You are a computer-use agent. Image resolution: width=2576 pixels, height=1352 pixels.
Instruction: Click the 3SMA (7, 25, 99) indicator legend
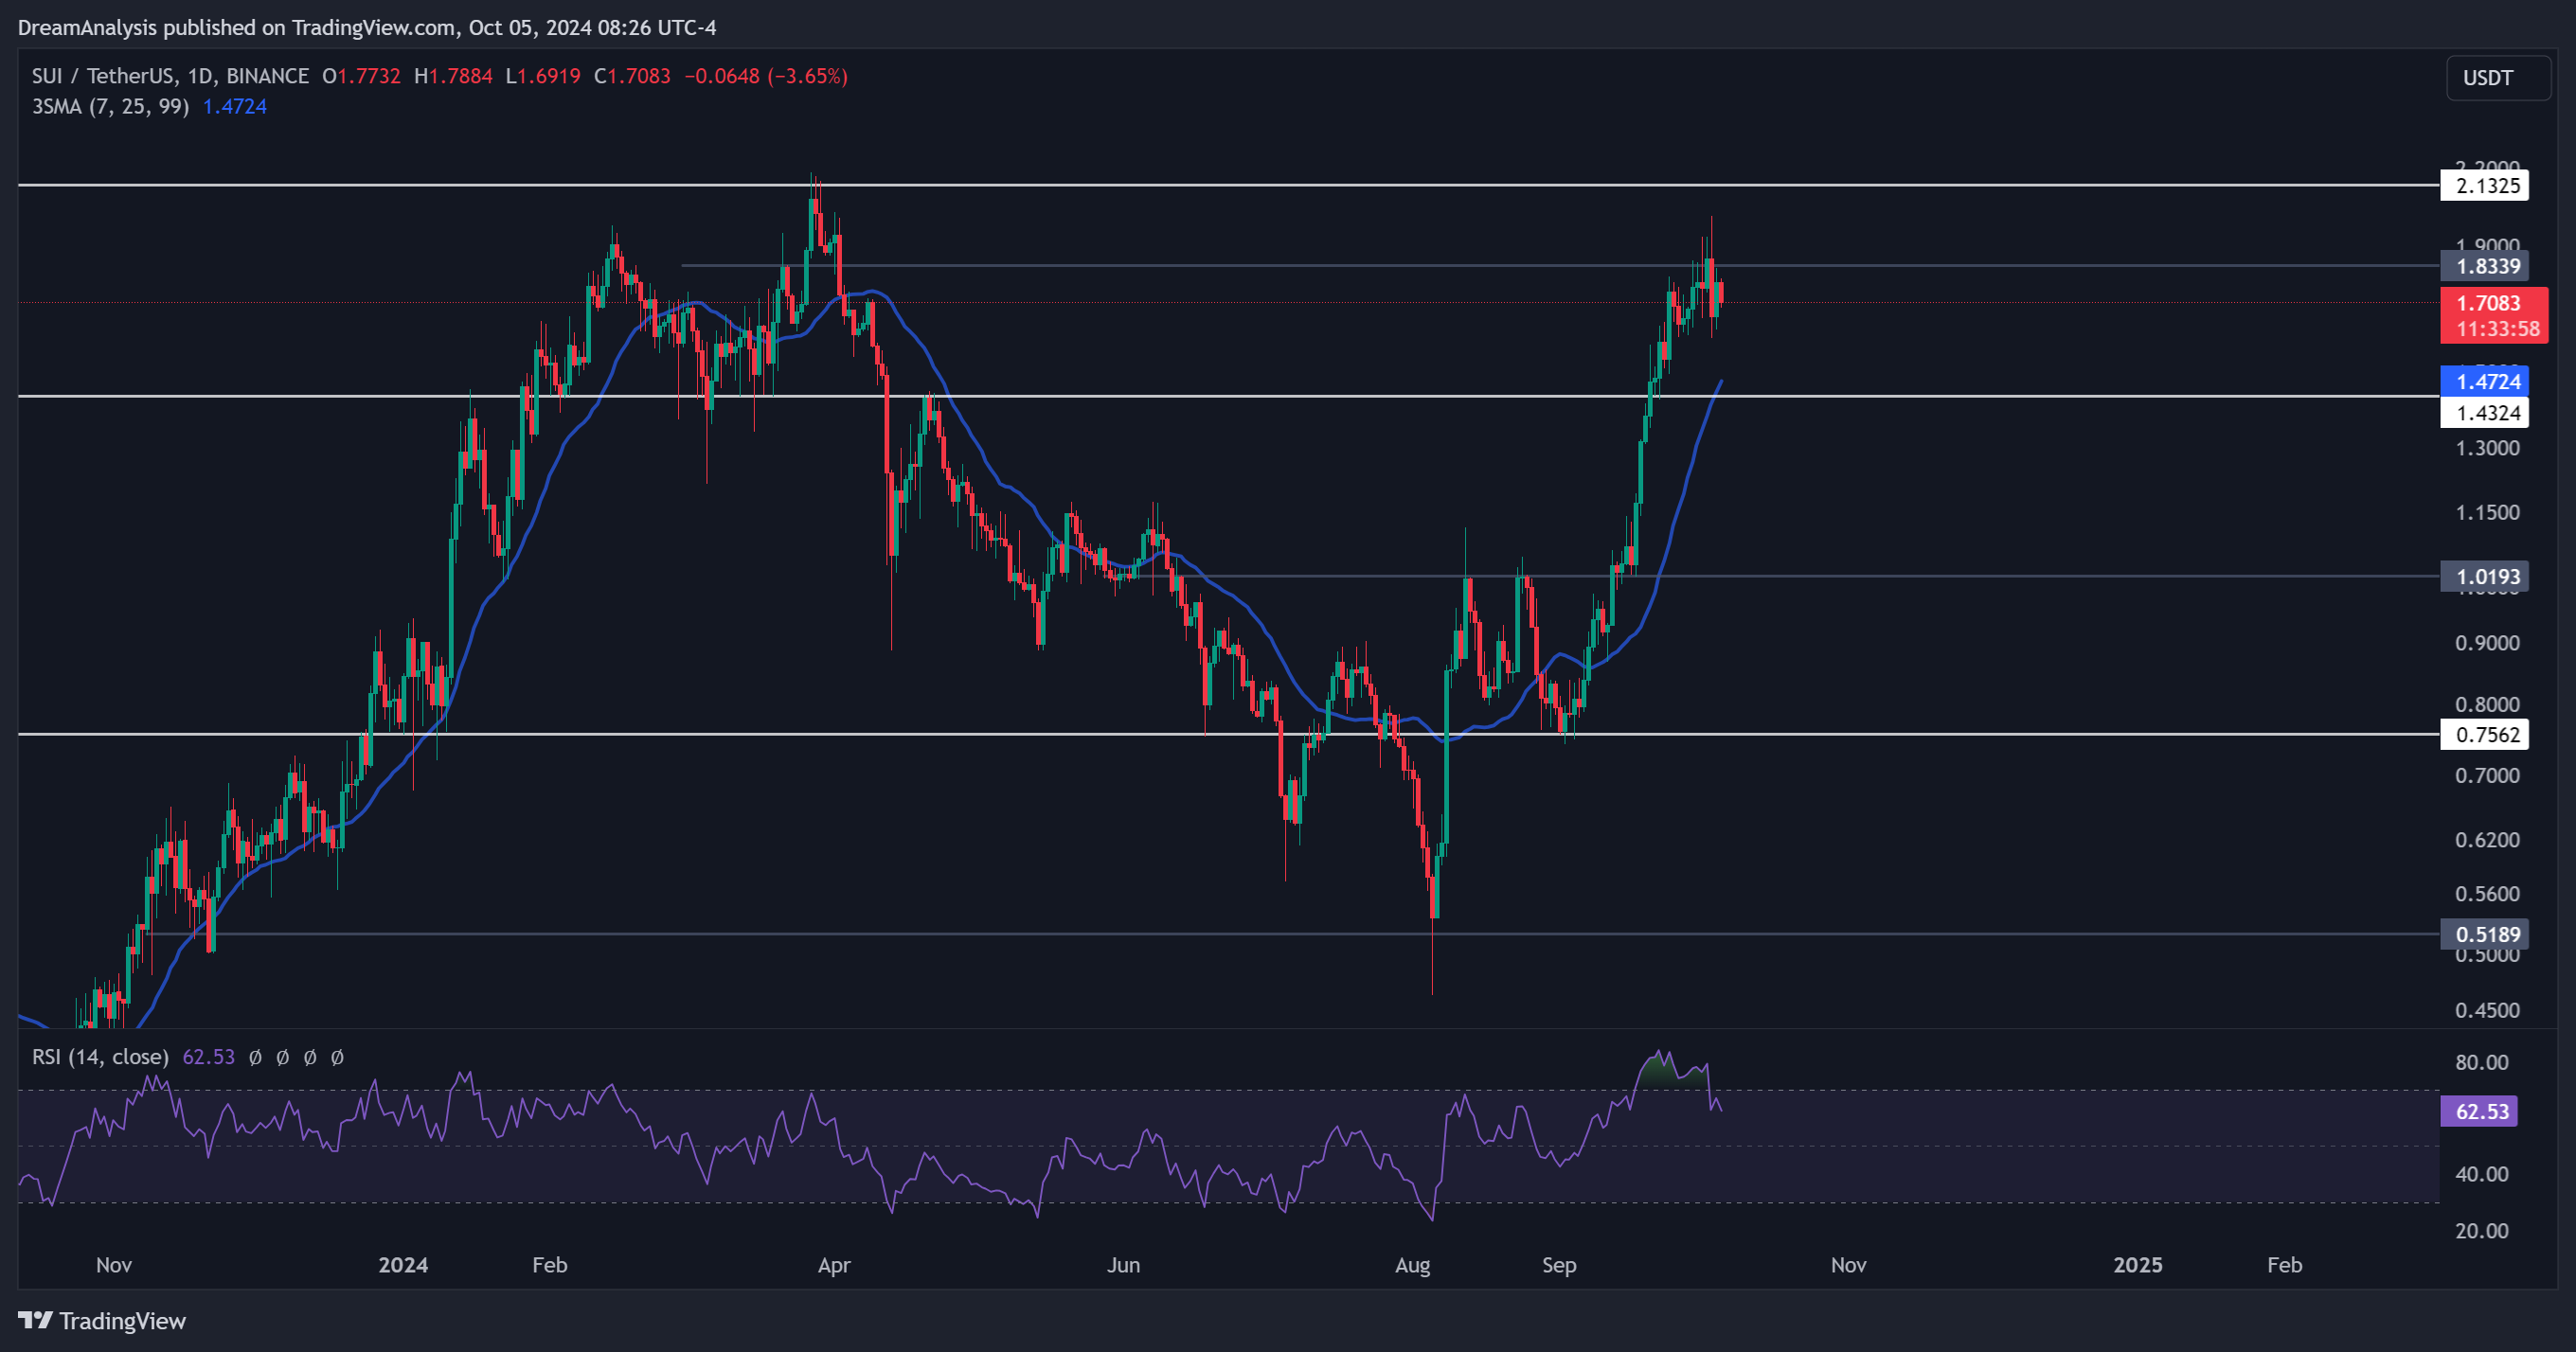pyautogui.click(x=110, y=106)
